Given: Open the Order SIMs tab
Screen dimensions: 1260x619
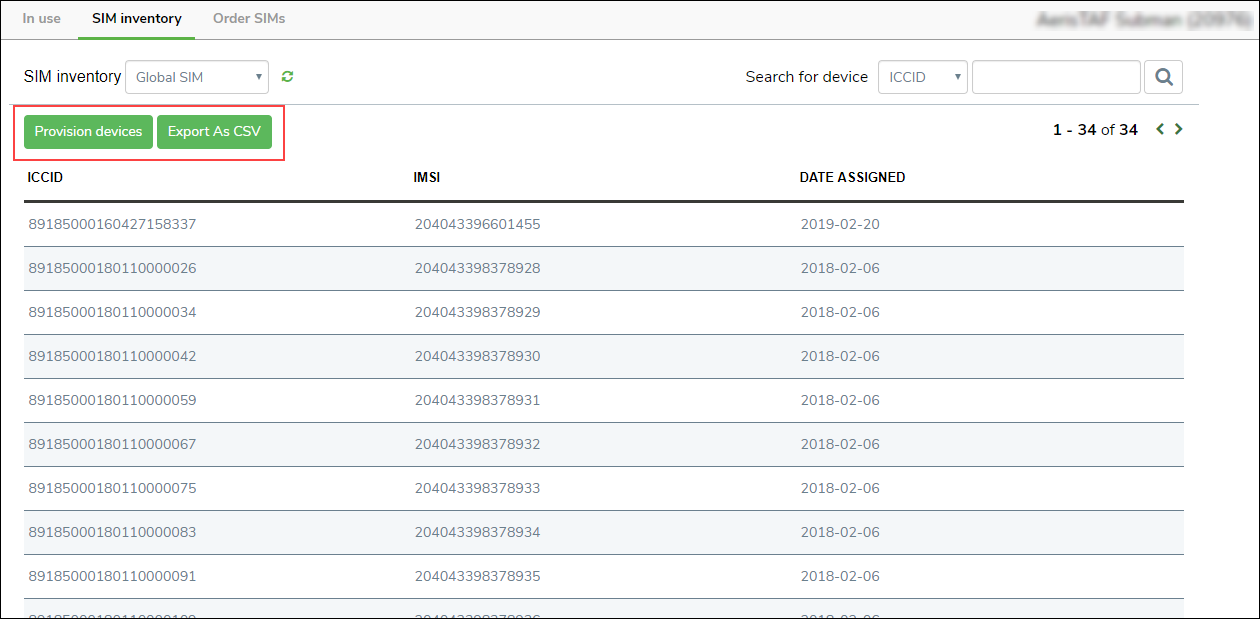Looking at the screenshot, I should coord(249,19).
